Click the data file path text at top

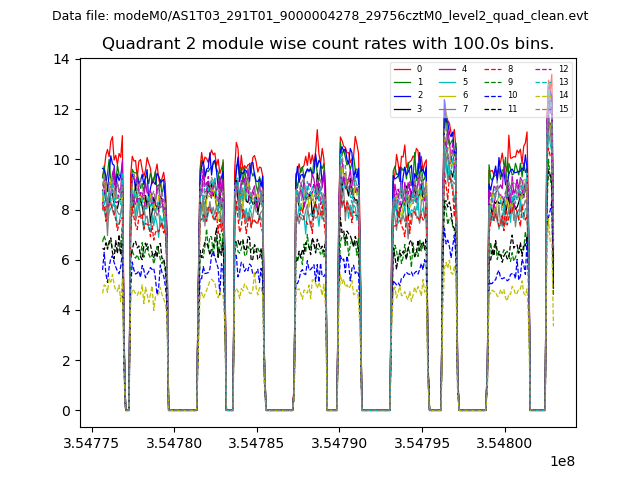tap(320, 16)
